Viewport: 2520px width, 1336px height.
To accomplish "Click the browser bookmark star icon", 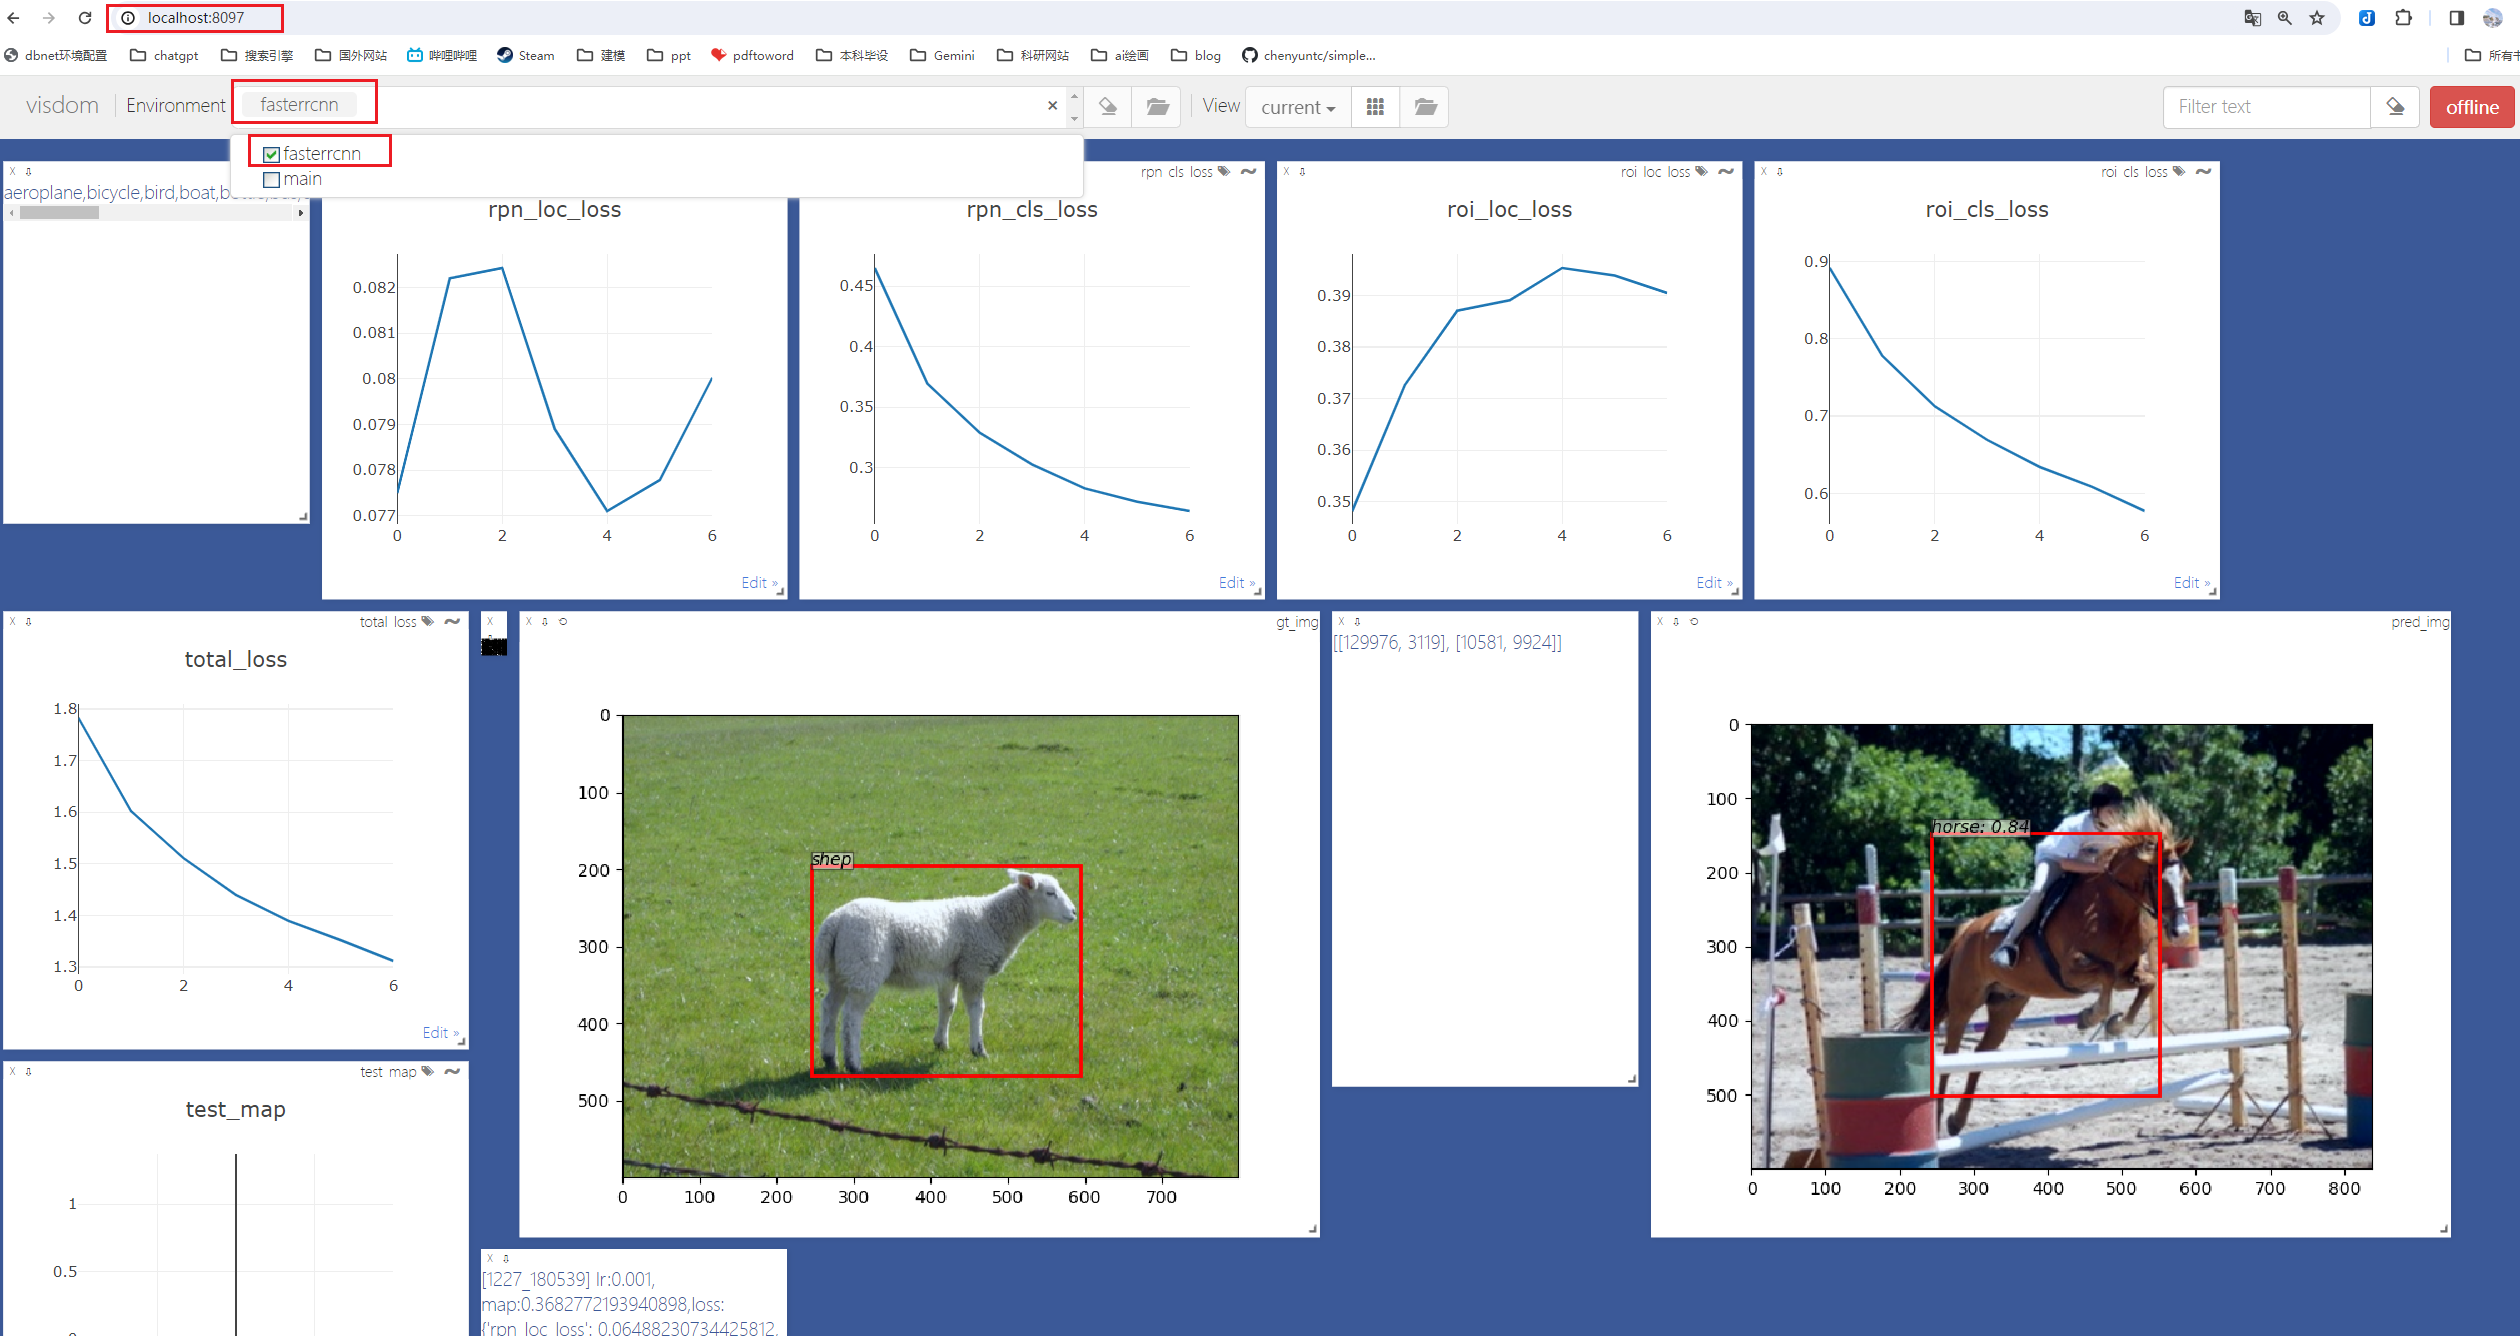I will (x=2317, y=18).
